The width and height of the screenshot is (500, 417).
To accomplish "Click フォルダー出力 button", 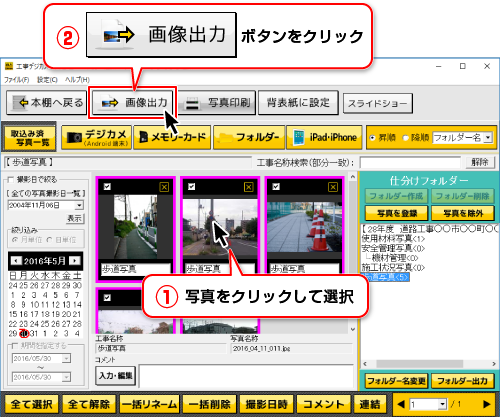I will tap(463, 381).
